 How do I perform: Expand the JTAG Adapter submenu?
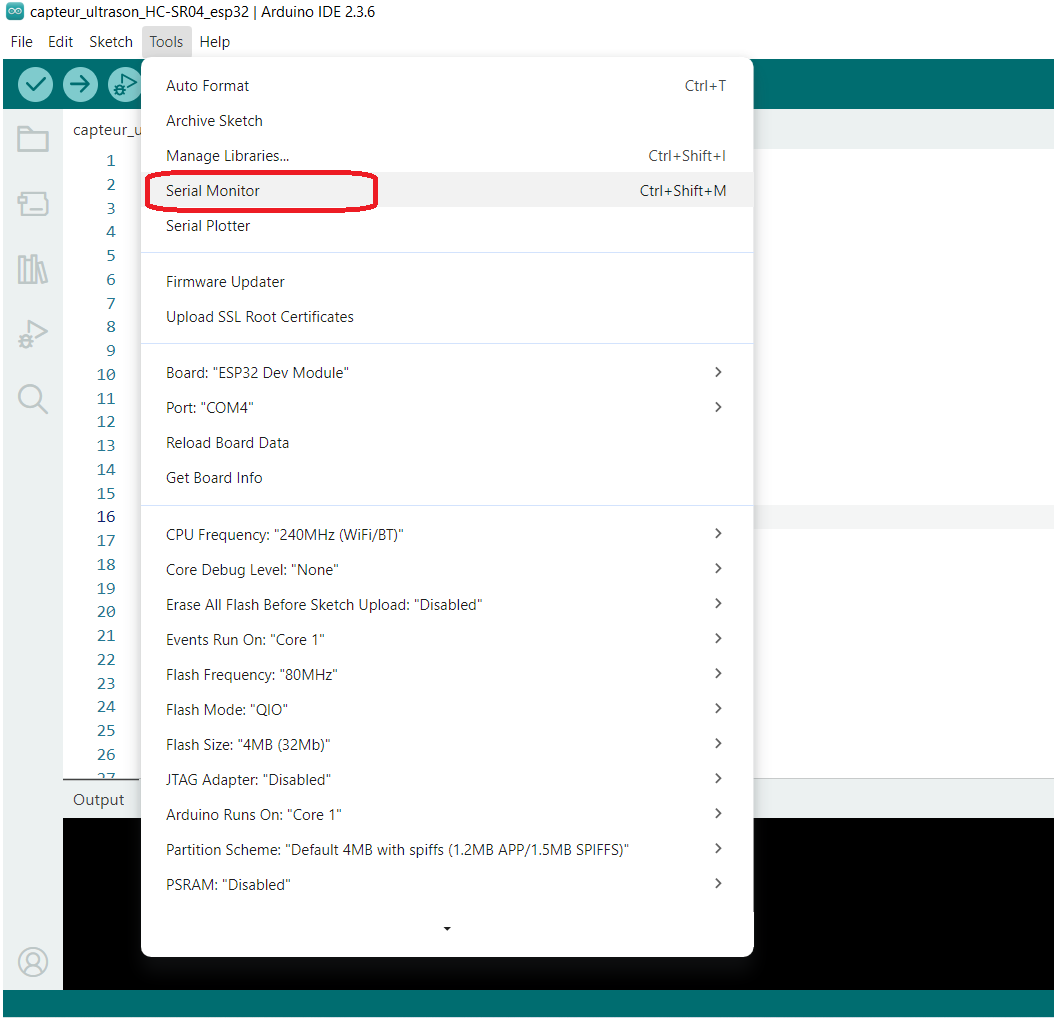point(447,779)
